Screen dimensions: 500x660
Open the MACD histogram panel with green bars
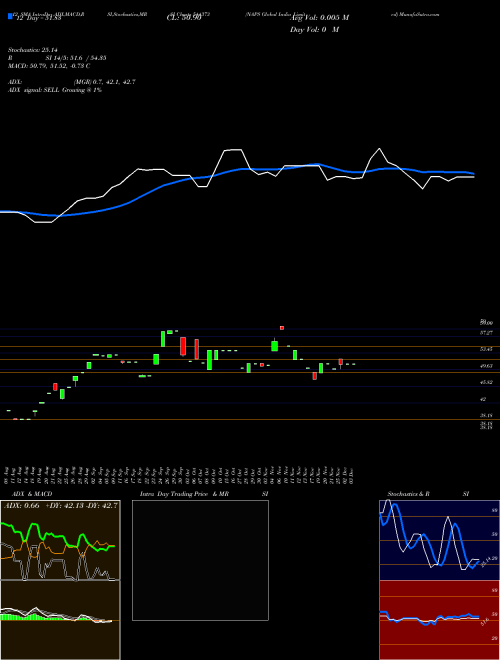(60, 620)
